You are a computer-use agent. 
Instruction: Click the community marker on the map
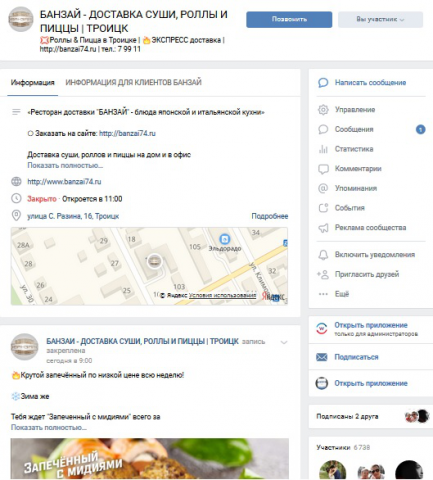[154, 261]
